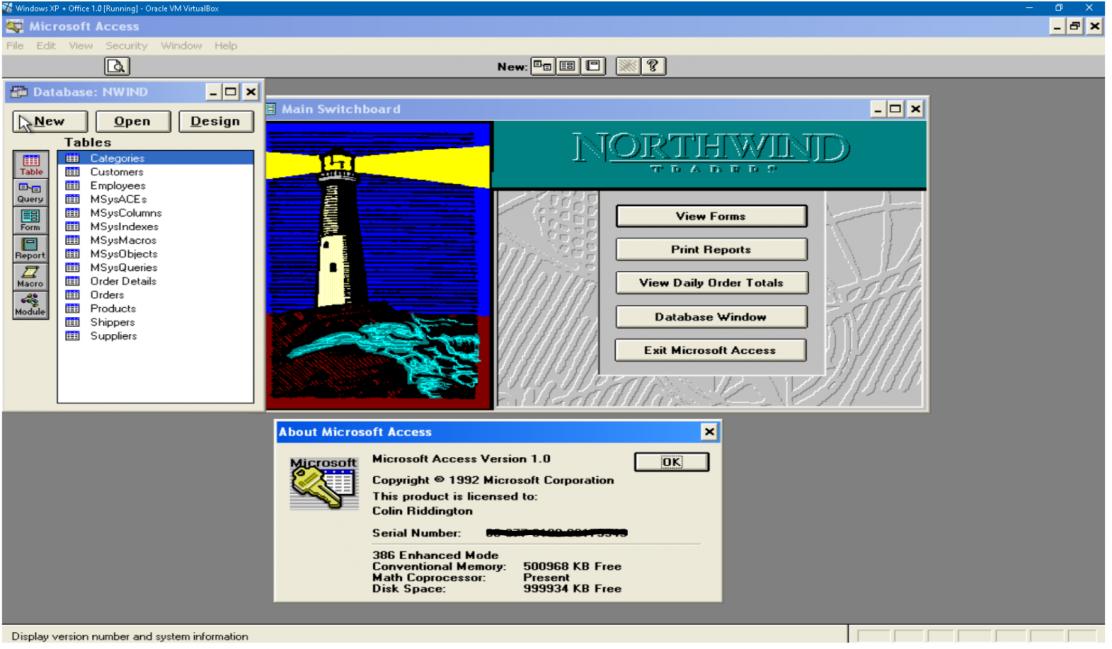The height and width of the screenshot is (649, 1112).
Task: Select the MSysIndexes table row
Action: pos(155,226)
